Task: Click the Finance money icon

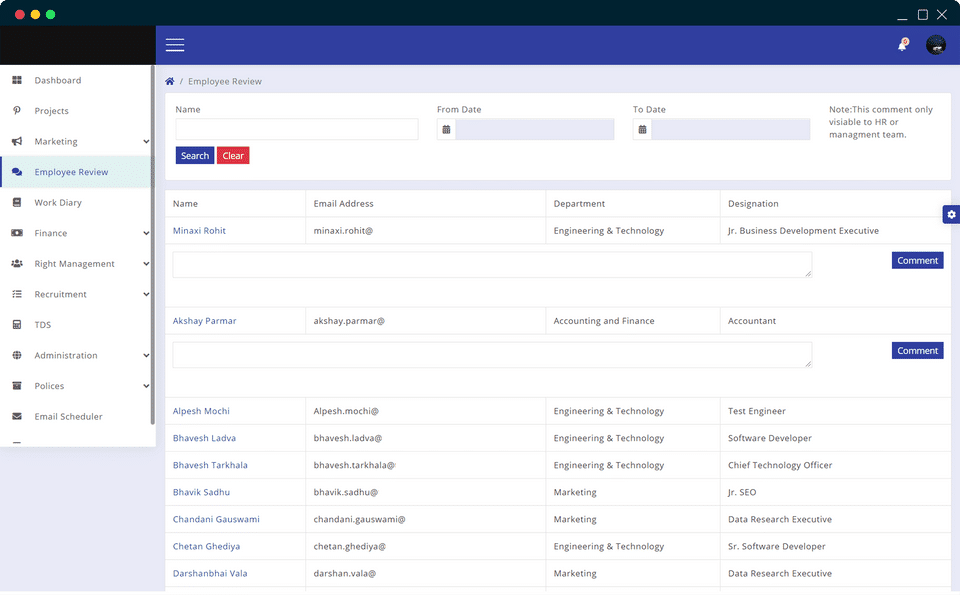Action: [x=17, y=233]
